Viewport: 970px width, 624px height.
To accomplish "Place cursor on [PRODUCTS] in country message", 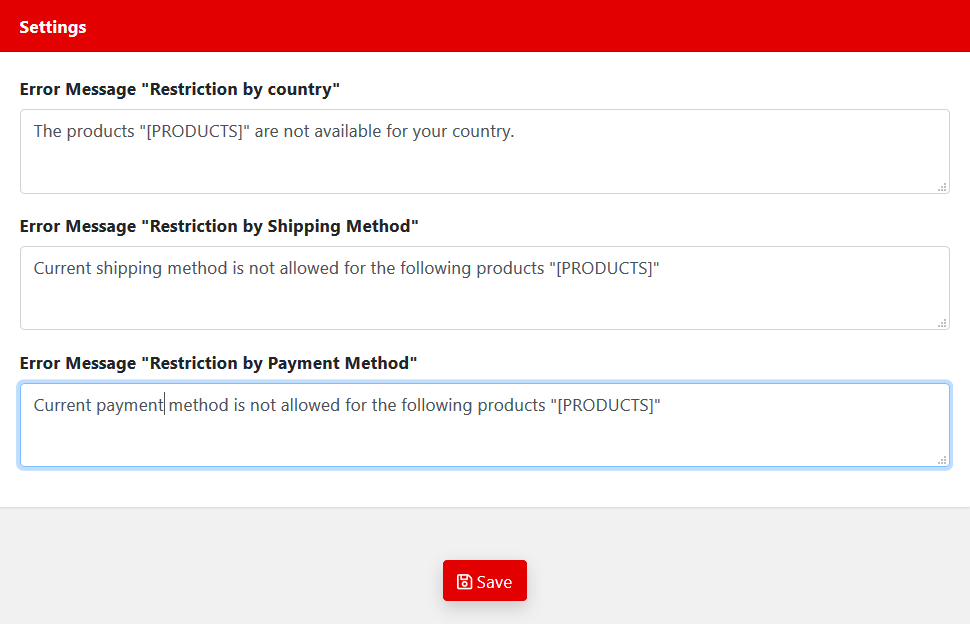I will click(194, 131).
